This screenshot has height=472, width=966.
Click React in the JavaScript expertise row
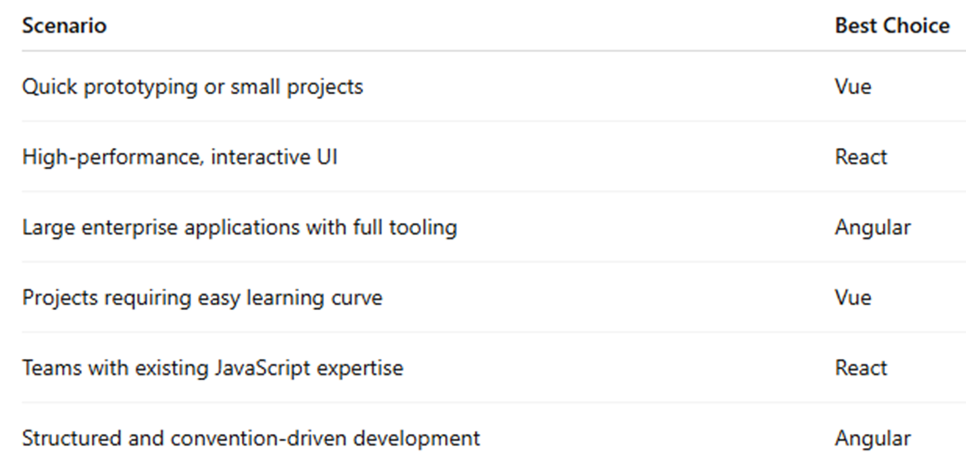tap(861, 368)
